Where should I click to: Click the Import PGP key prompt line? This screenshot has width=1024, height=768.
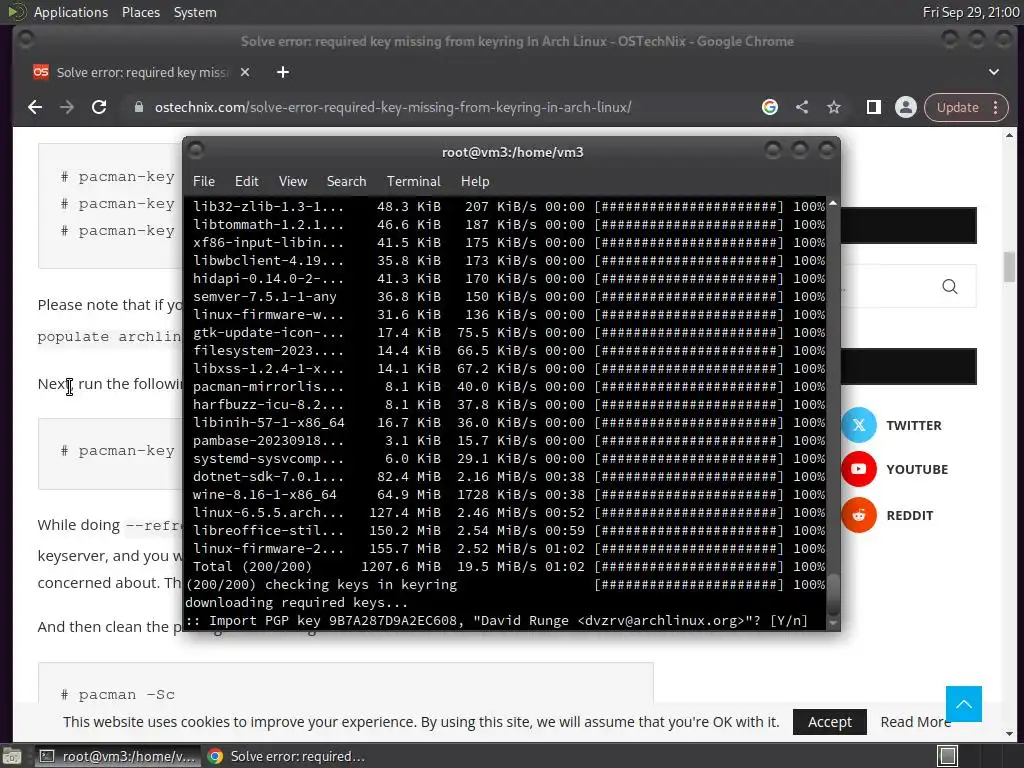(496, 620)
